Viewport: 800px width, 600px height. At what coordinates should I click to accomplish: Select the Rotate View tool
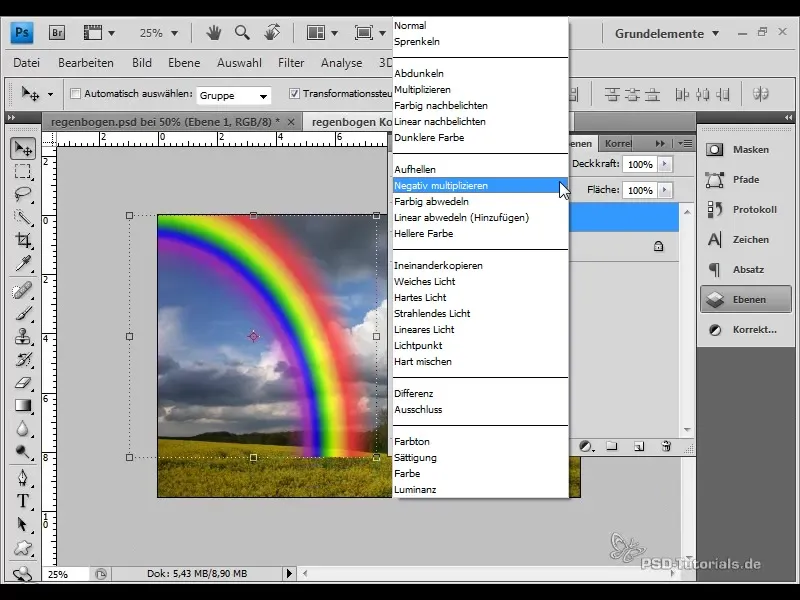272,33
